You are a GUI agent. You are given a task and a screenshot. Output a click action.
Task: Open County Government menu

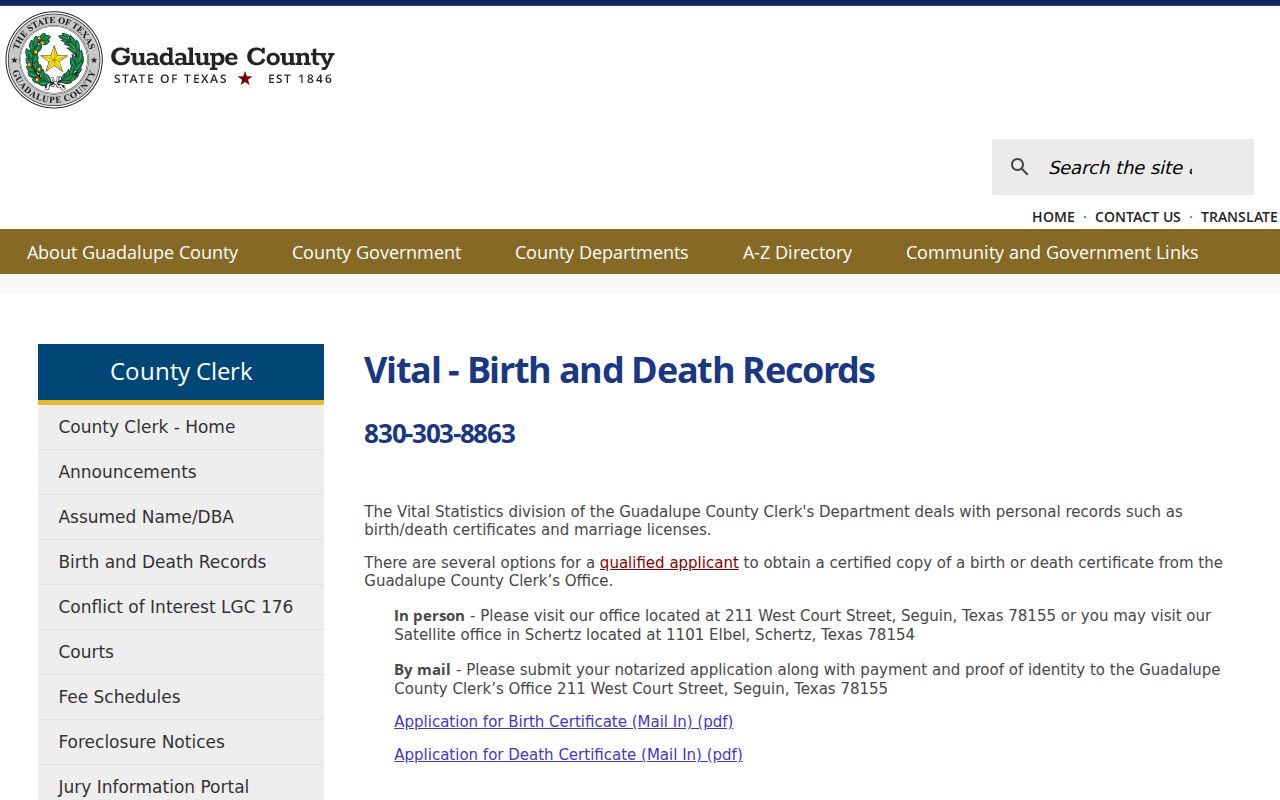[376, 252]
